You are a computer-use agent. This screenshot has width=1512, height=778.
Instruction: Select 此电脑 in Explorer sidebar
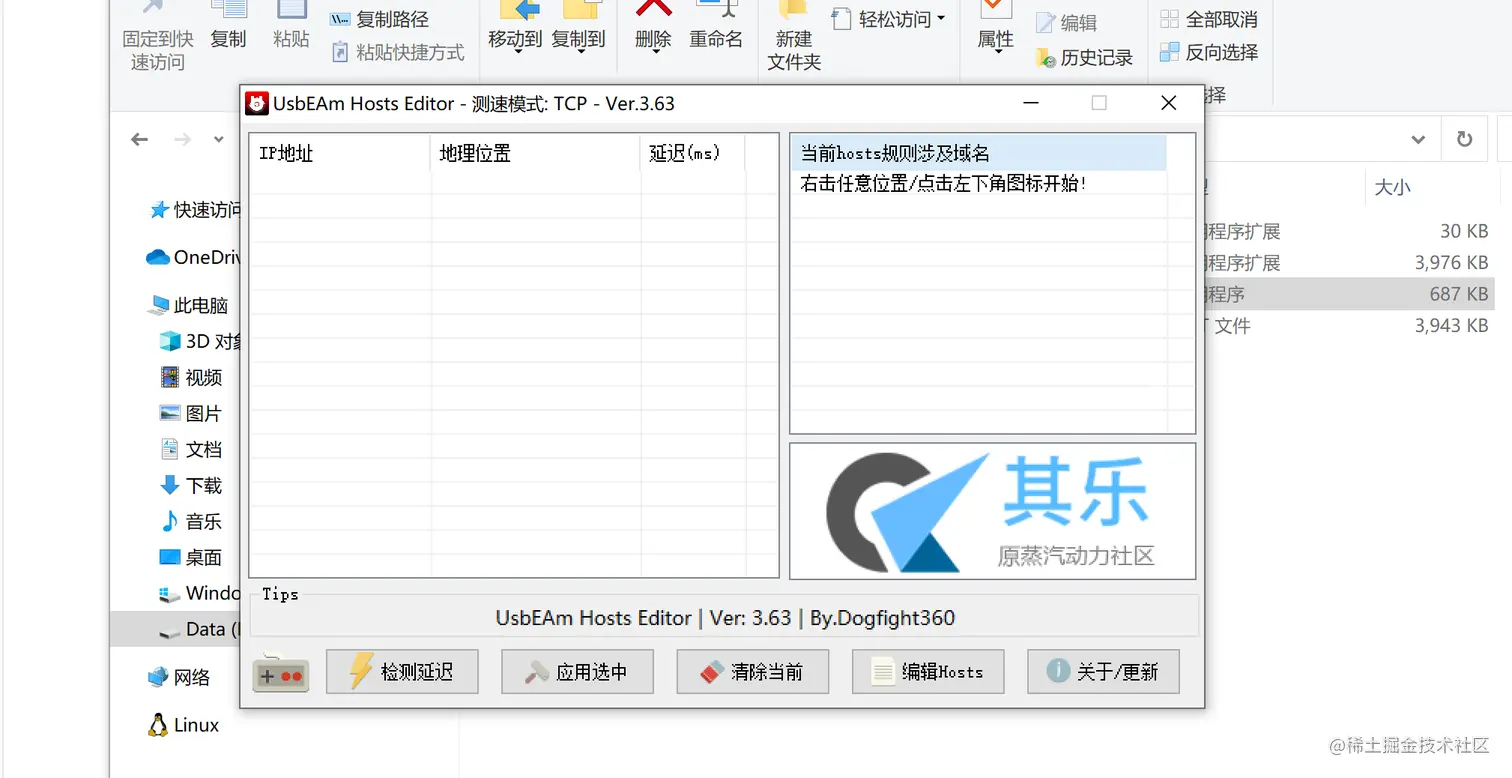click(x=188, y=305)
